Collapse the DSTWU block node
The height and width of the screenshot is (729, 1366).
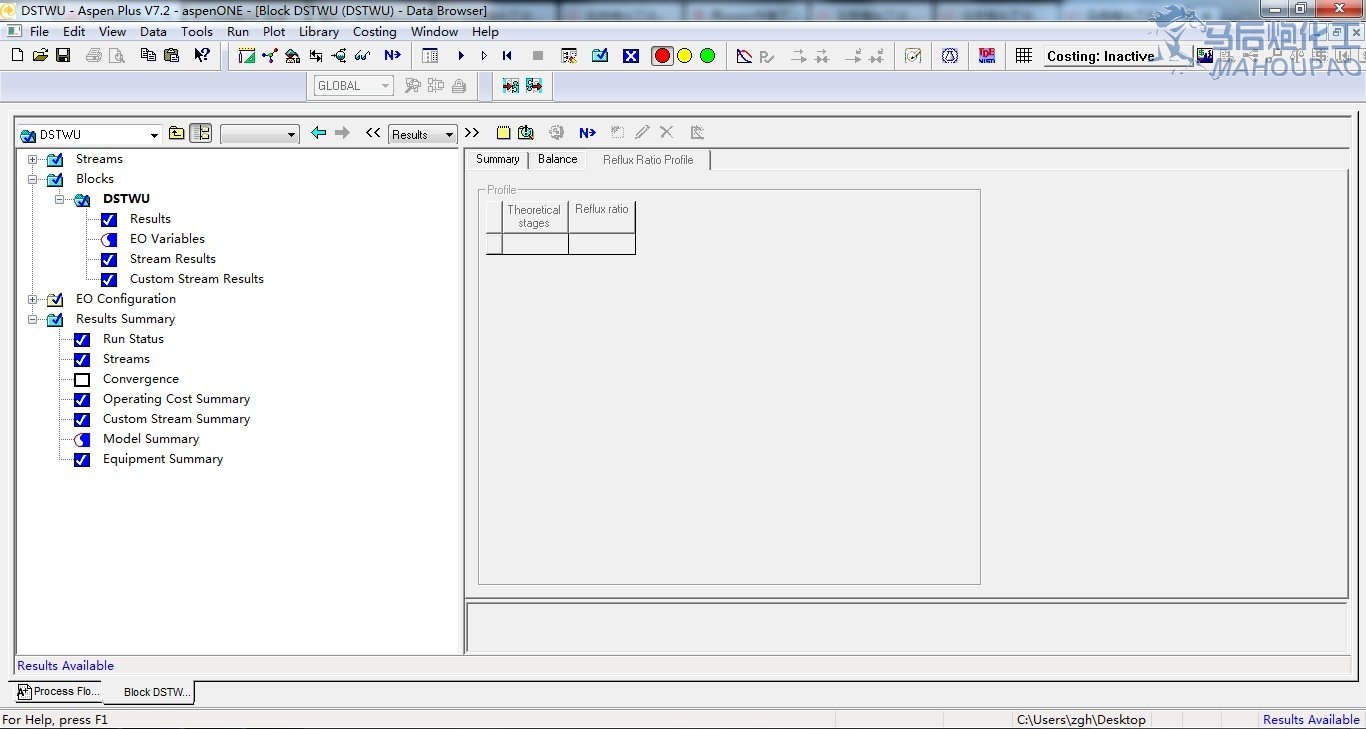point(60,199)
